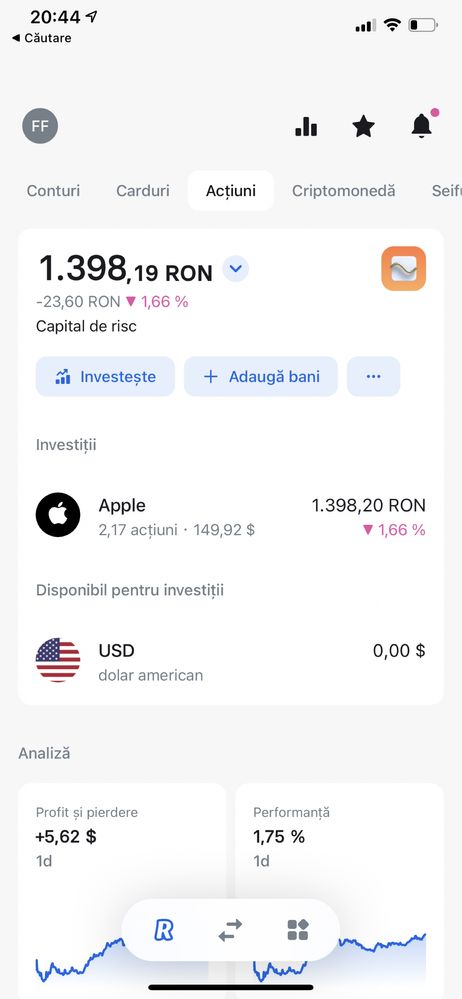Image resolution: width=462 pixels, height=999 pixels.
Task: Expand the balance currency dropdown chevron
Action: tap(236, 269)
